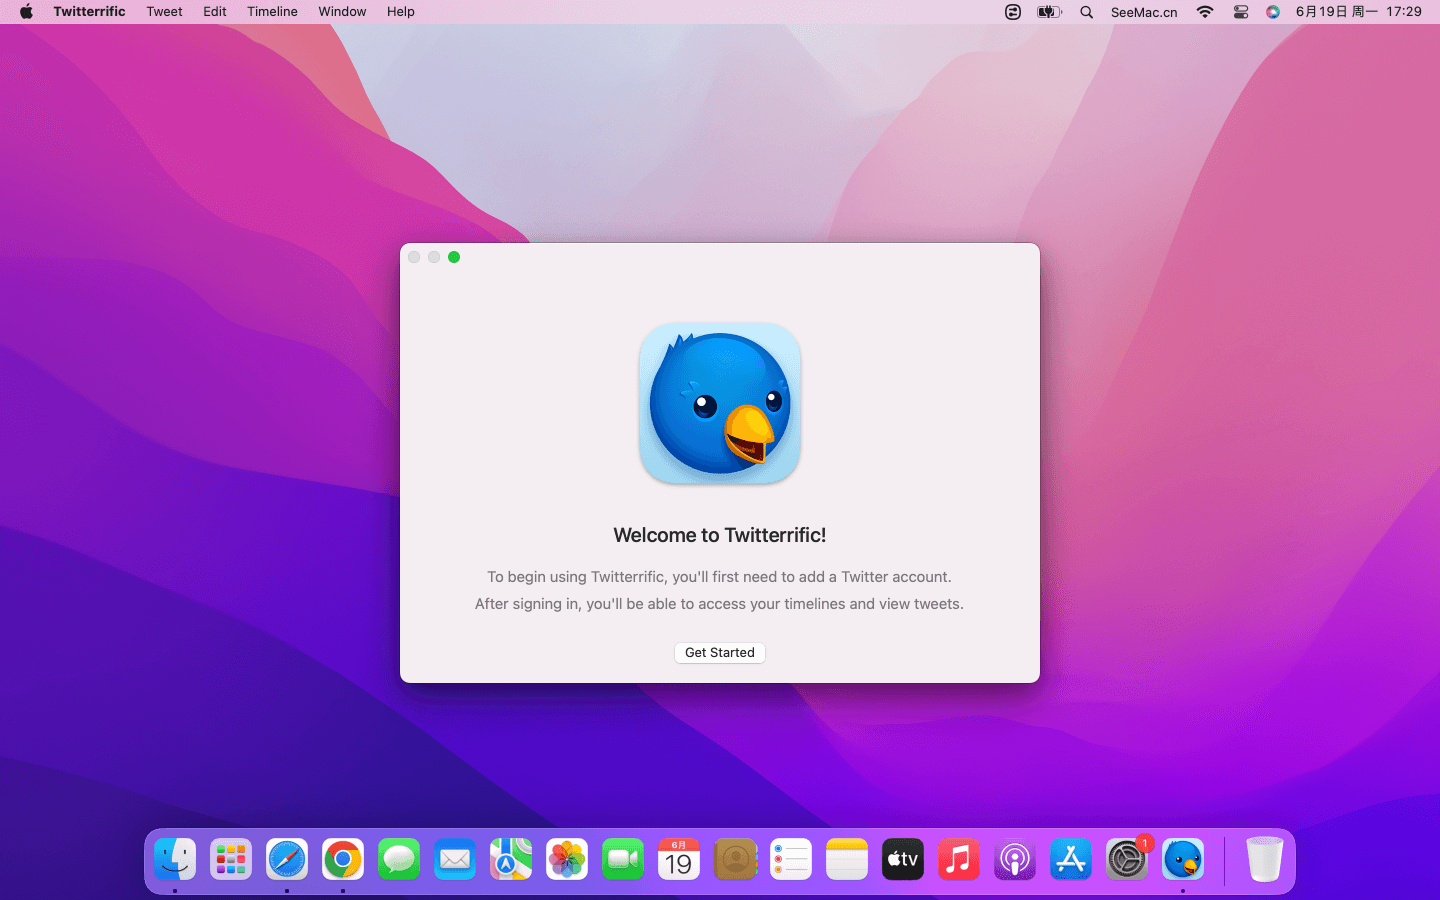Open the Timeline menu
Screen dimensions: 1440x900
point(272,12)
